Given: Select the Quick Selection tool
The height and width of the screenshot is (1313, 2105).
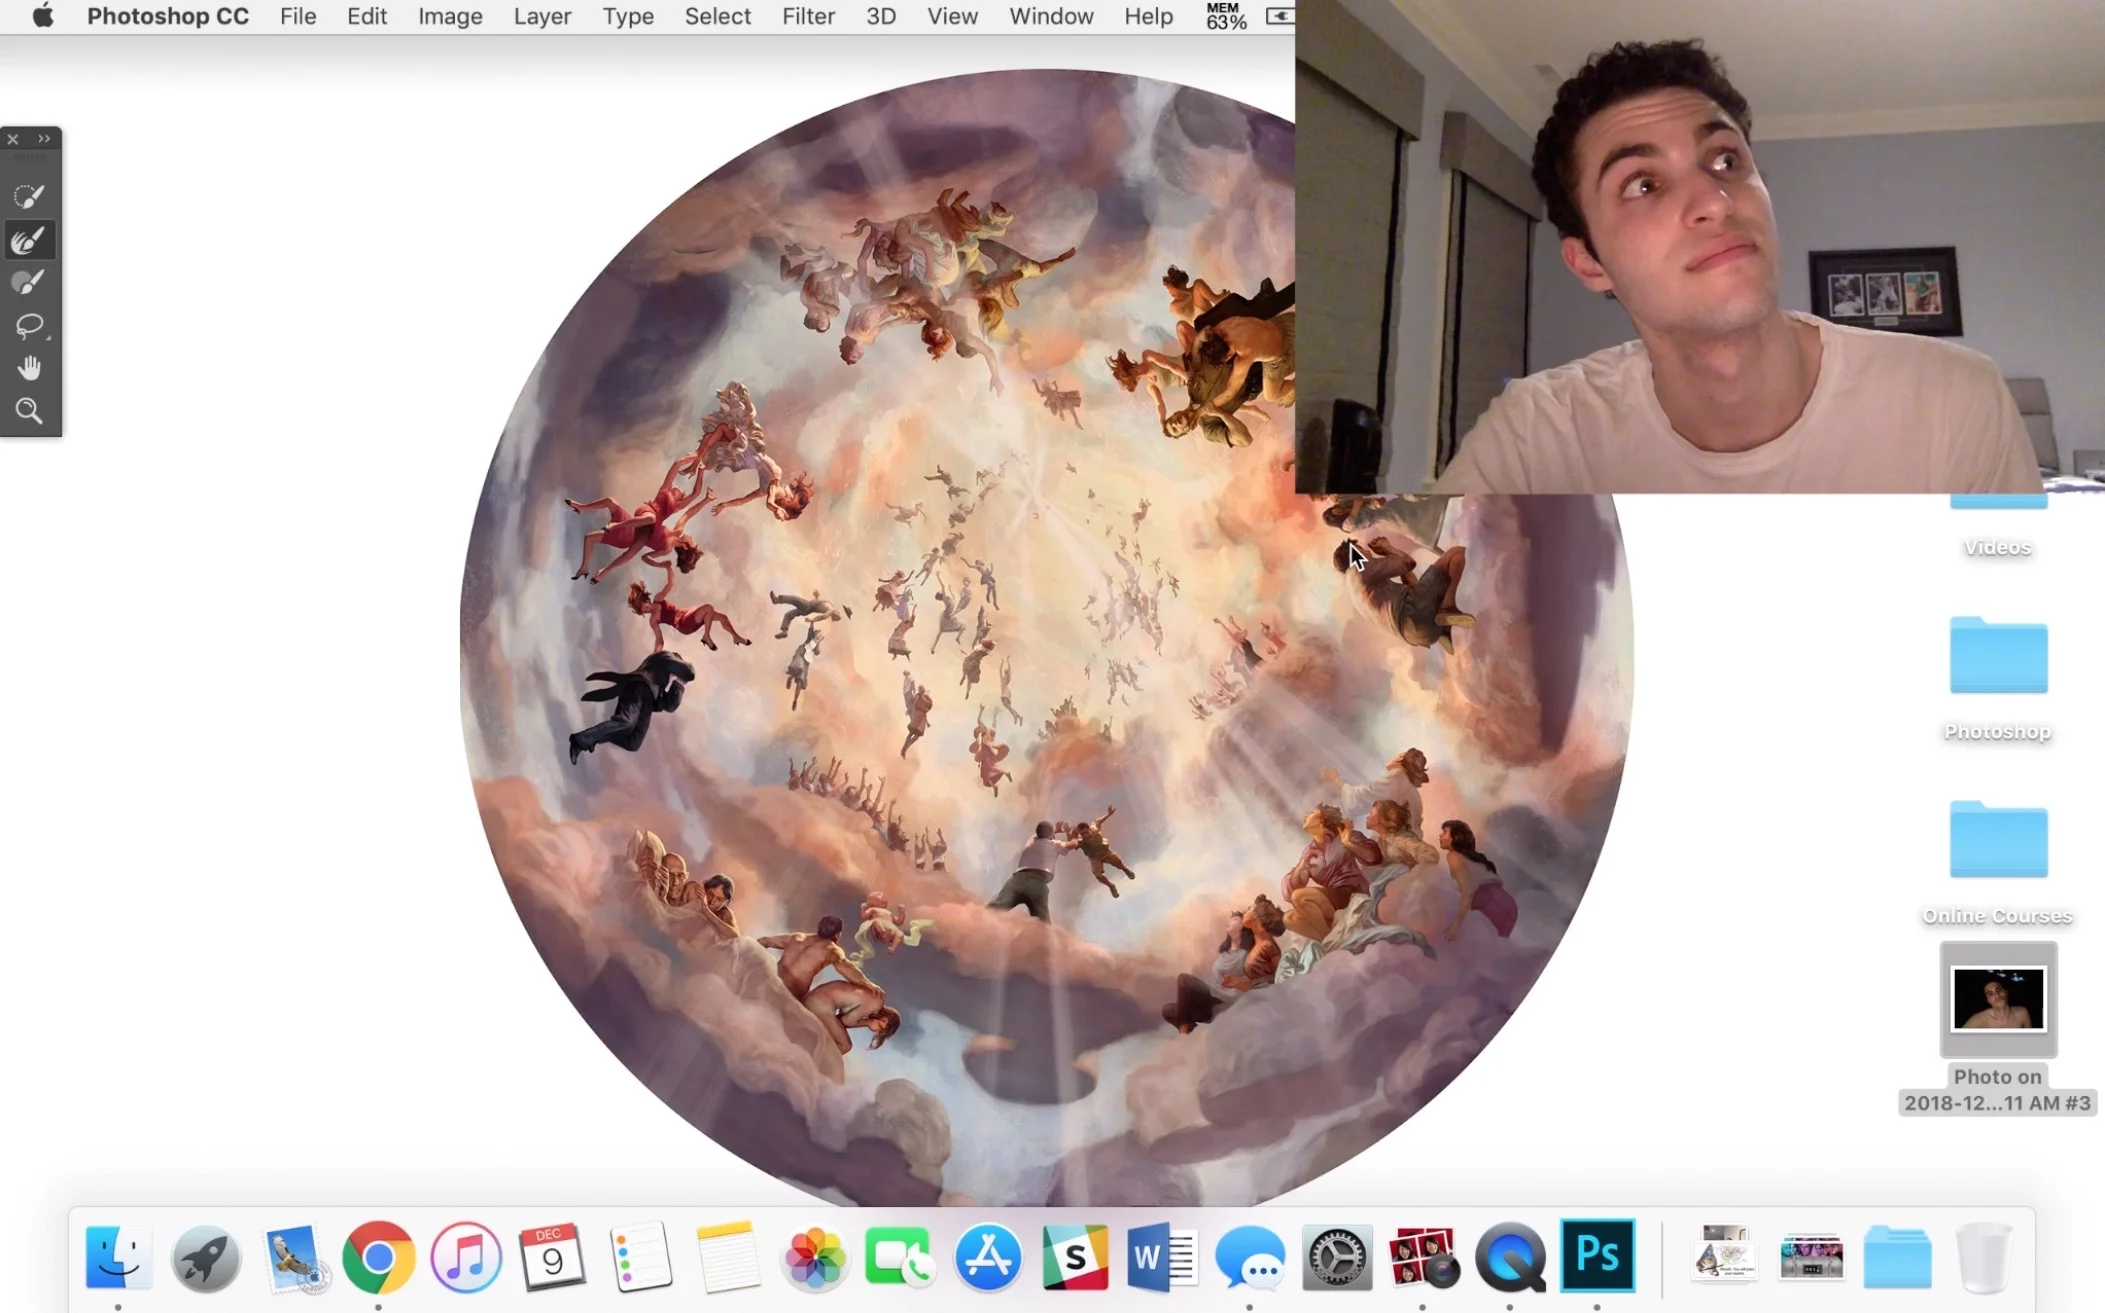Looking at the screenshot, I should (x=28, y=196).
